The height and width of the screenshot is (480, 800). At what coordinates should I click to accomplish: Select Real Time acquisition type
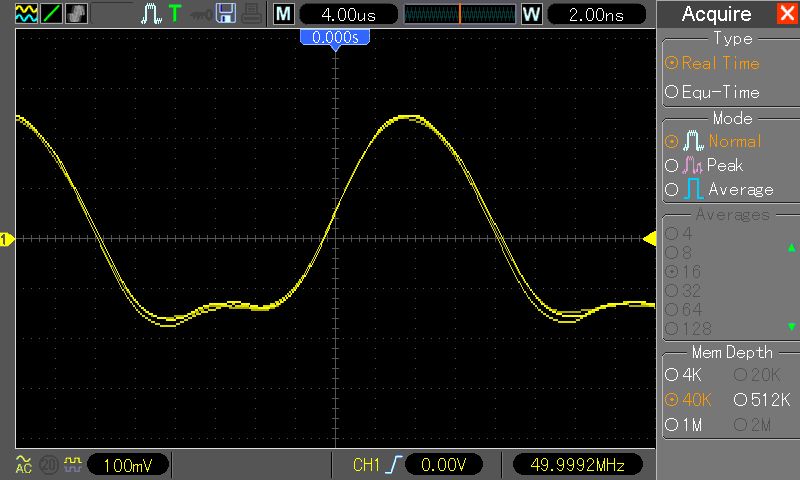[712, 63]
